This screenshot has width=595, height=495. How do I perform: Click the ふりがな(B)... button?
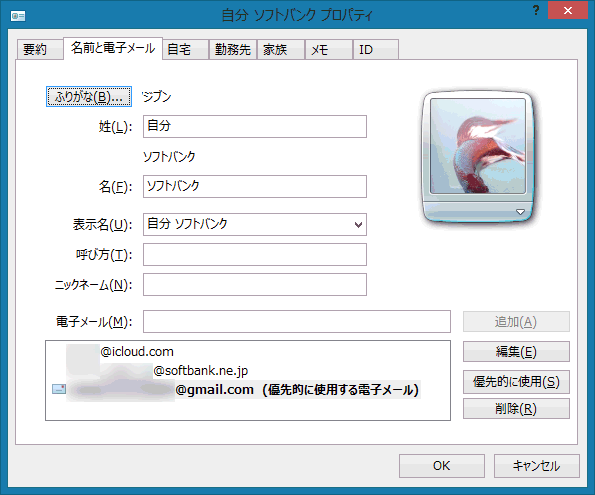(x=89, y=96)
